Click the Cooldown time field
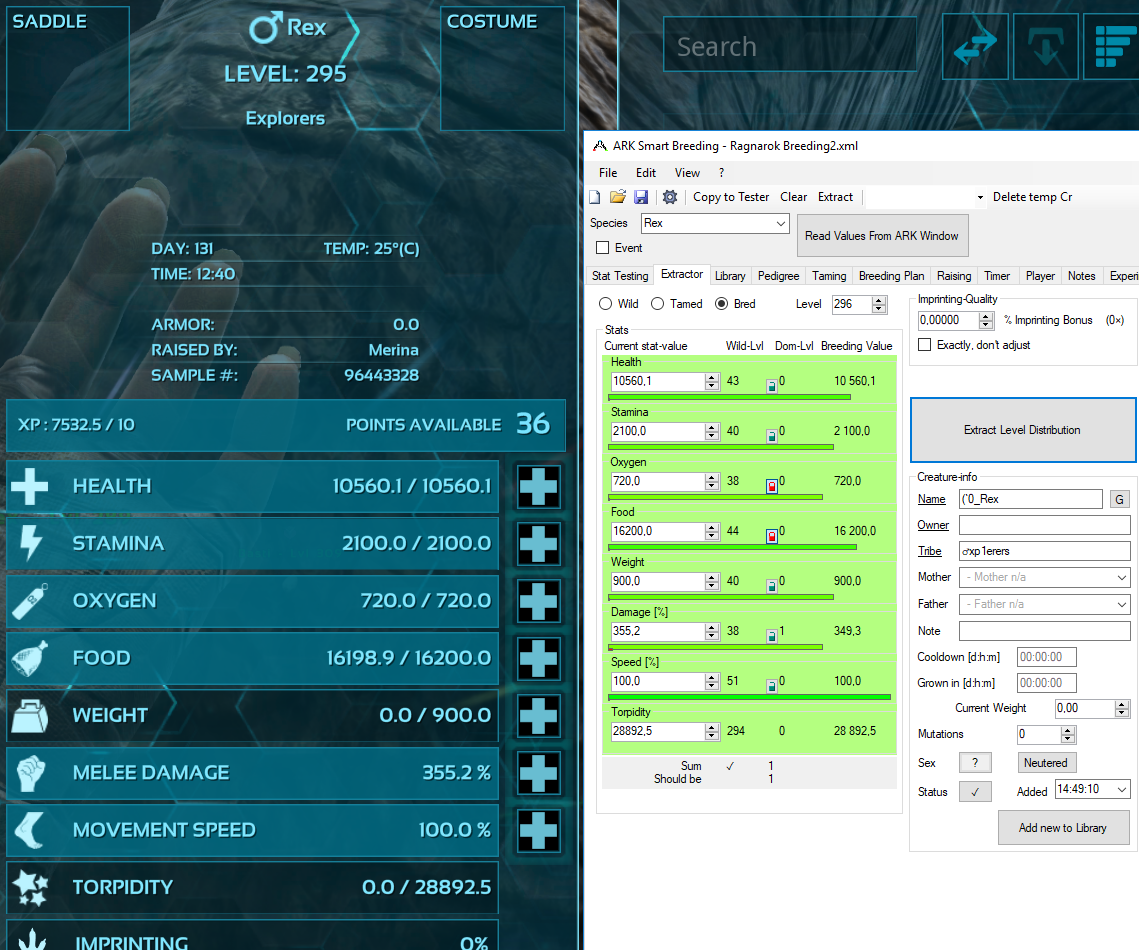Screen dimensions: 1139x950 pyautogui.click(x=1047, y=657)
